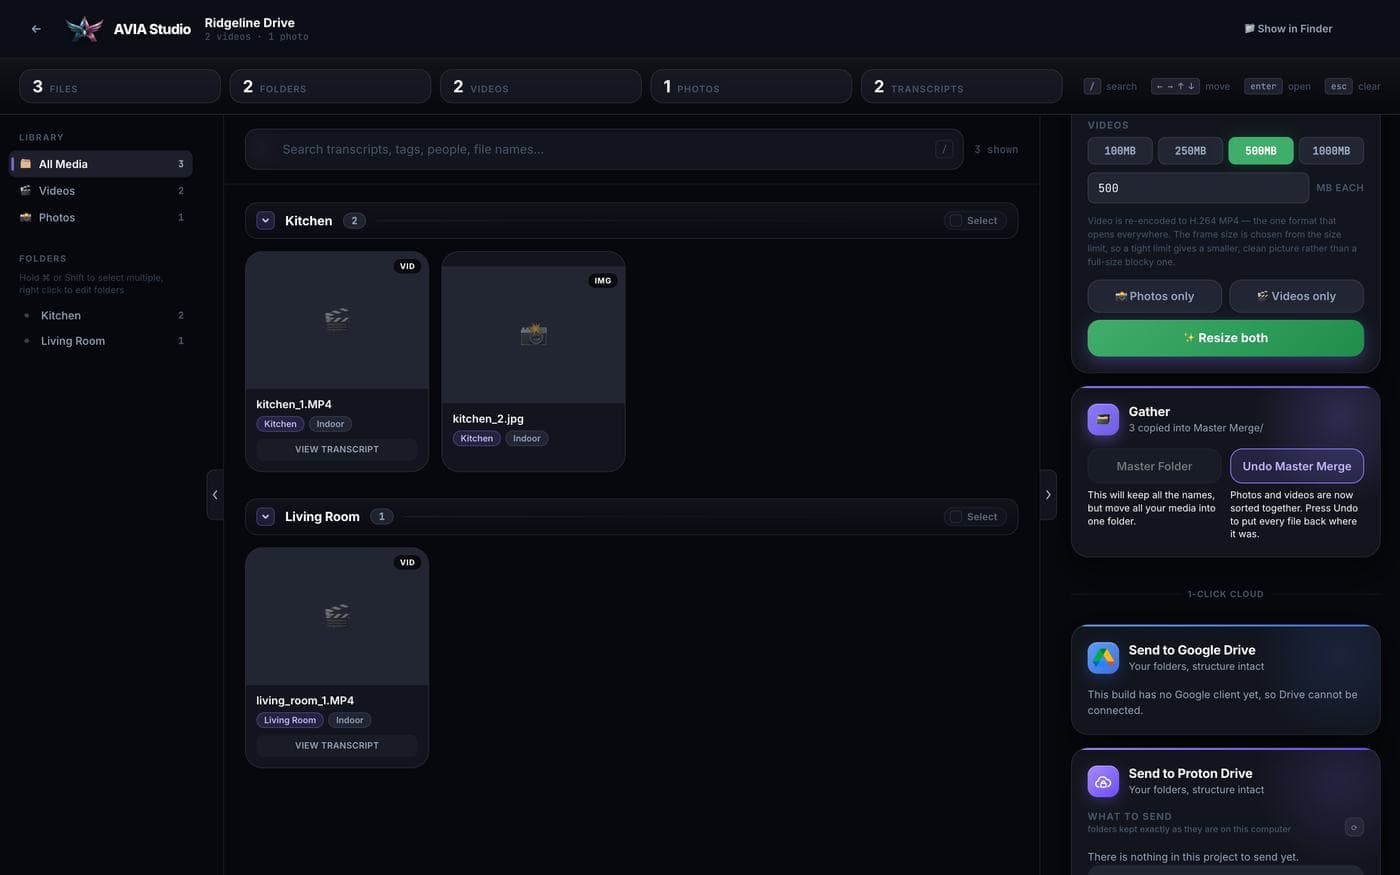This screenshot has width=1400, height=875.
Task: Choose the 1000MB video size option
Action: click(x=1331, y=151)
